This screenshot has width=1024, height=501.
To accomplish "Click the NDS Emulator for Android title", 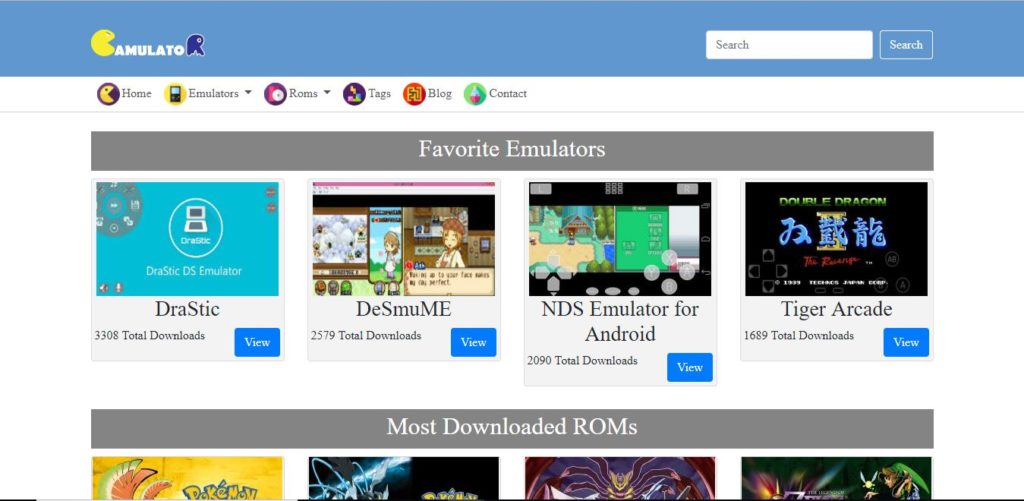I will point(620,321).
